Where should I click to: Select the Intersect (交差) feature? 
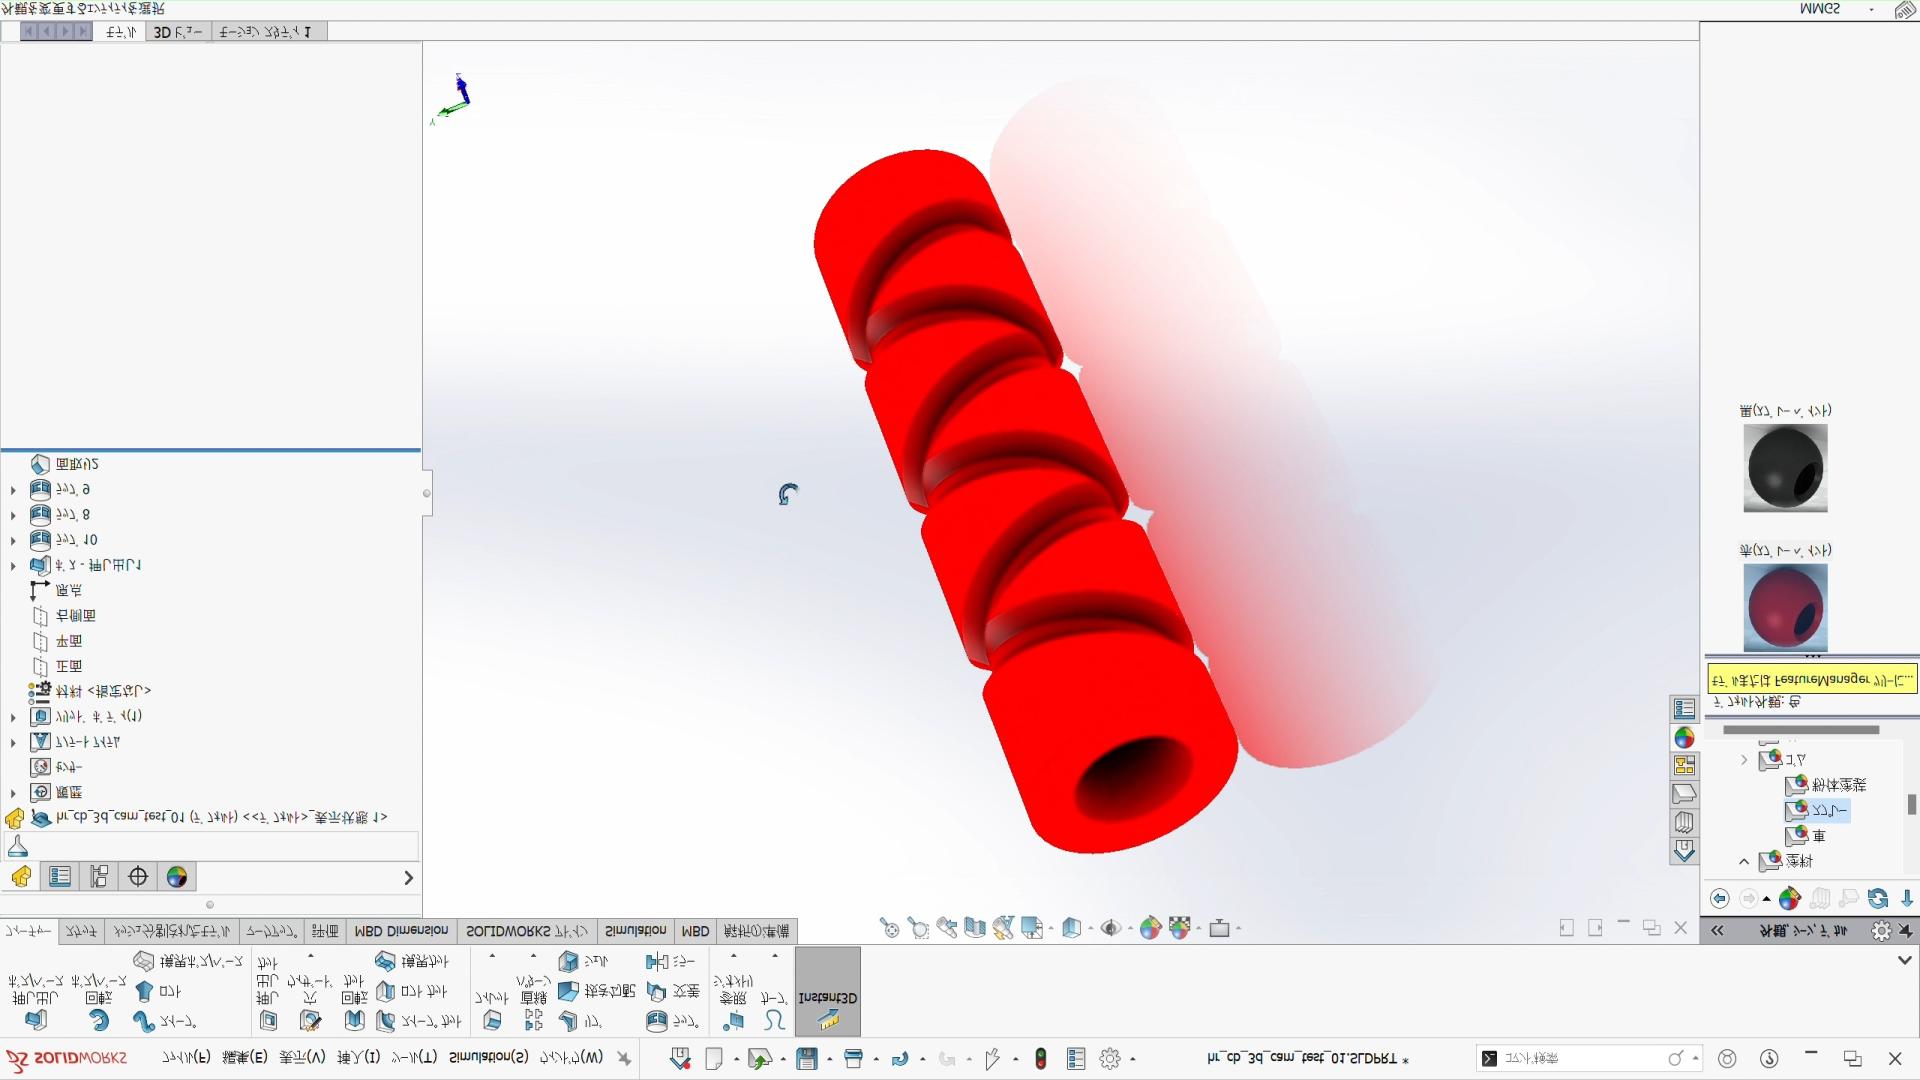pyautogui.click(x=671, y=991)
